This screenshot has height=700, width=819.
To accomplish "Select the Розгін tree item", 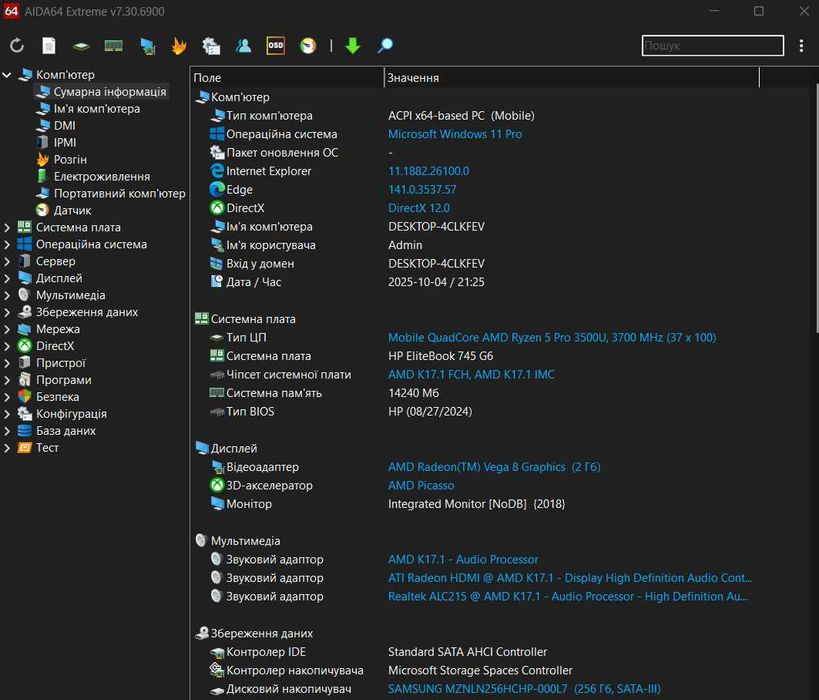I will 70,159.
